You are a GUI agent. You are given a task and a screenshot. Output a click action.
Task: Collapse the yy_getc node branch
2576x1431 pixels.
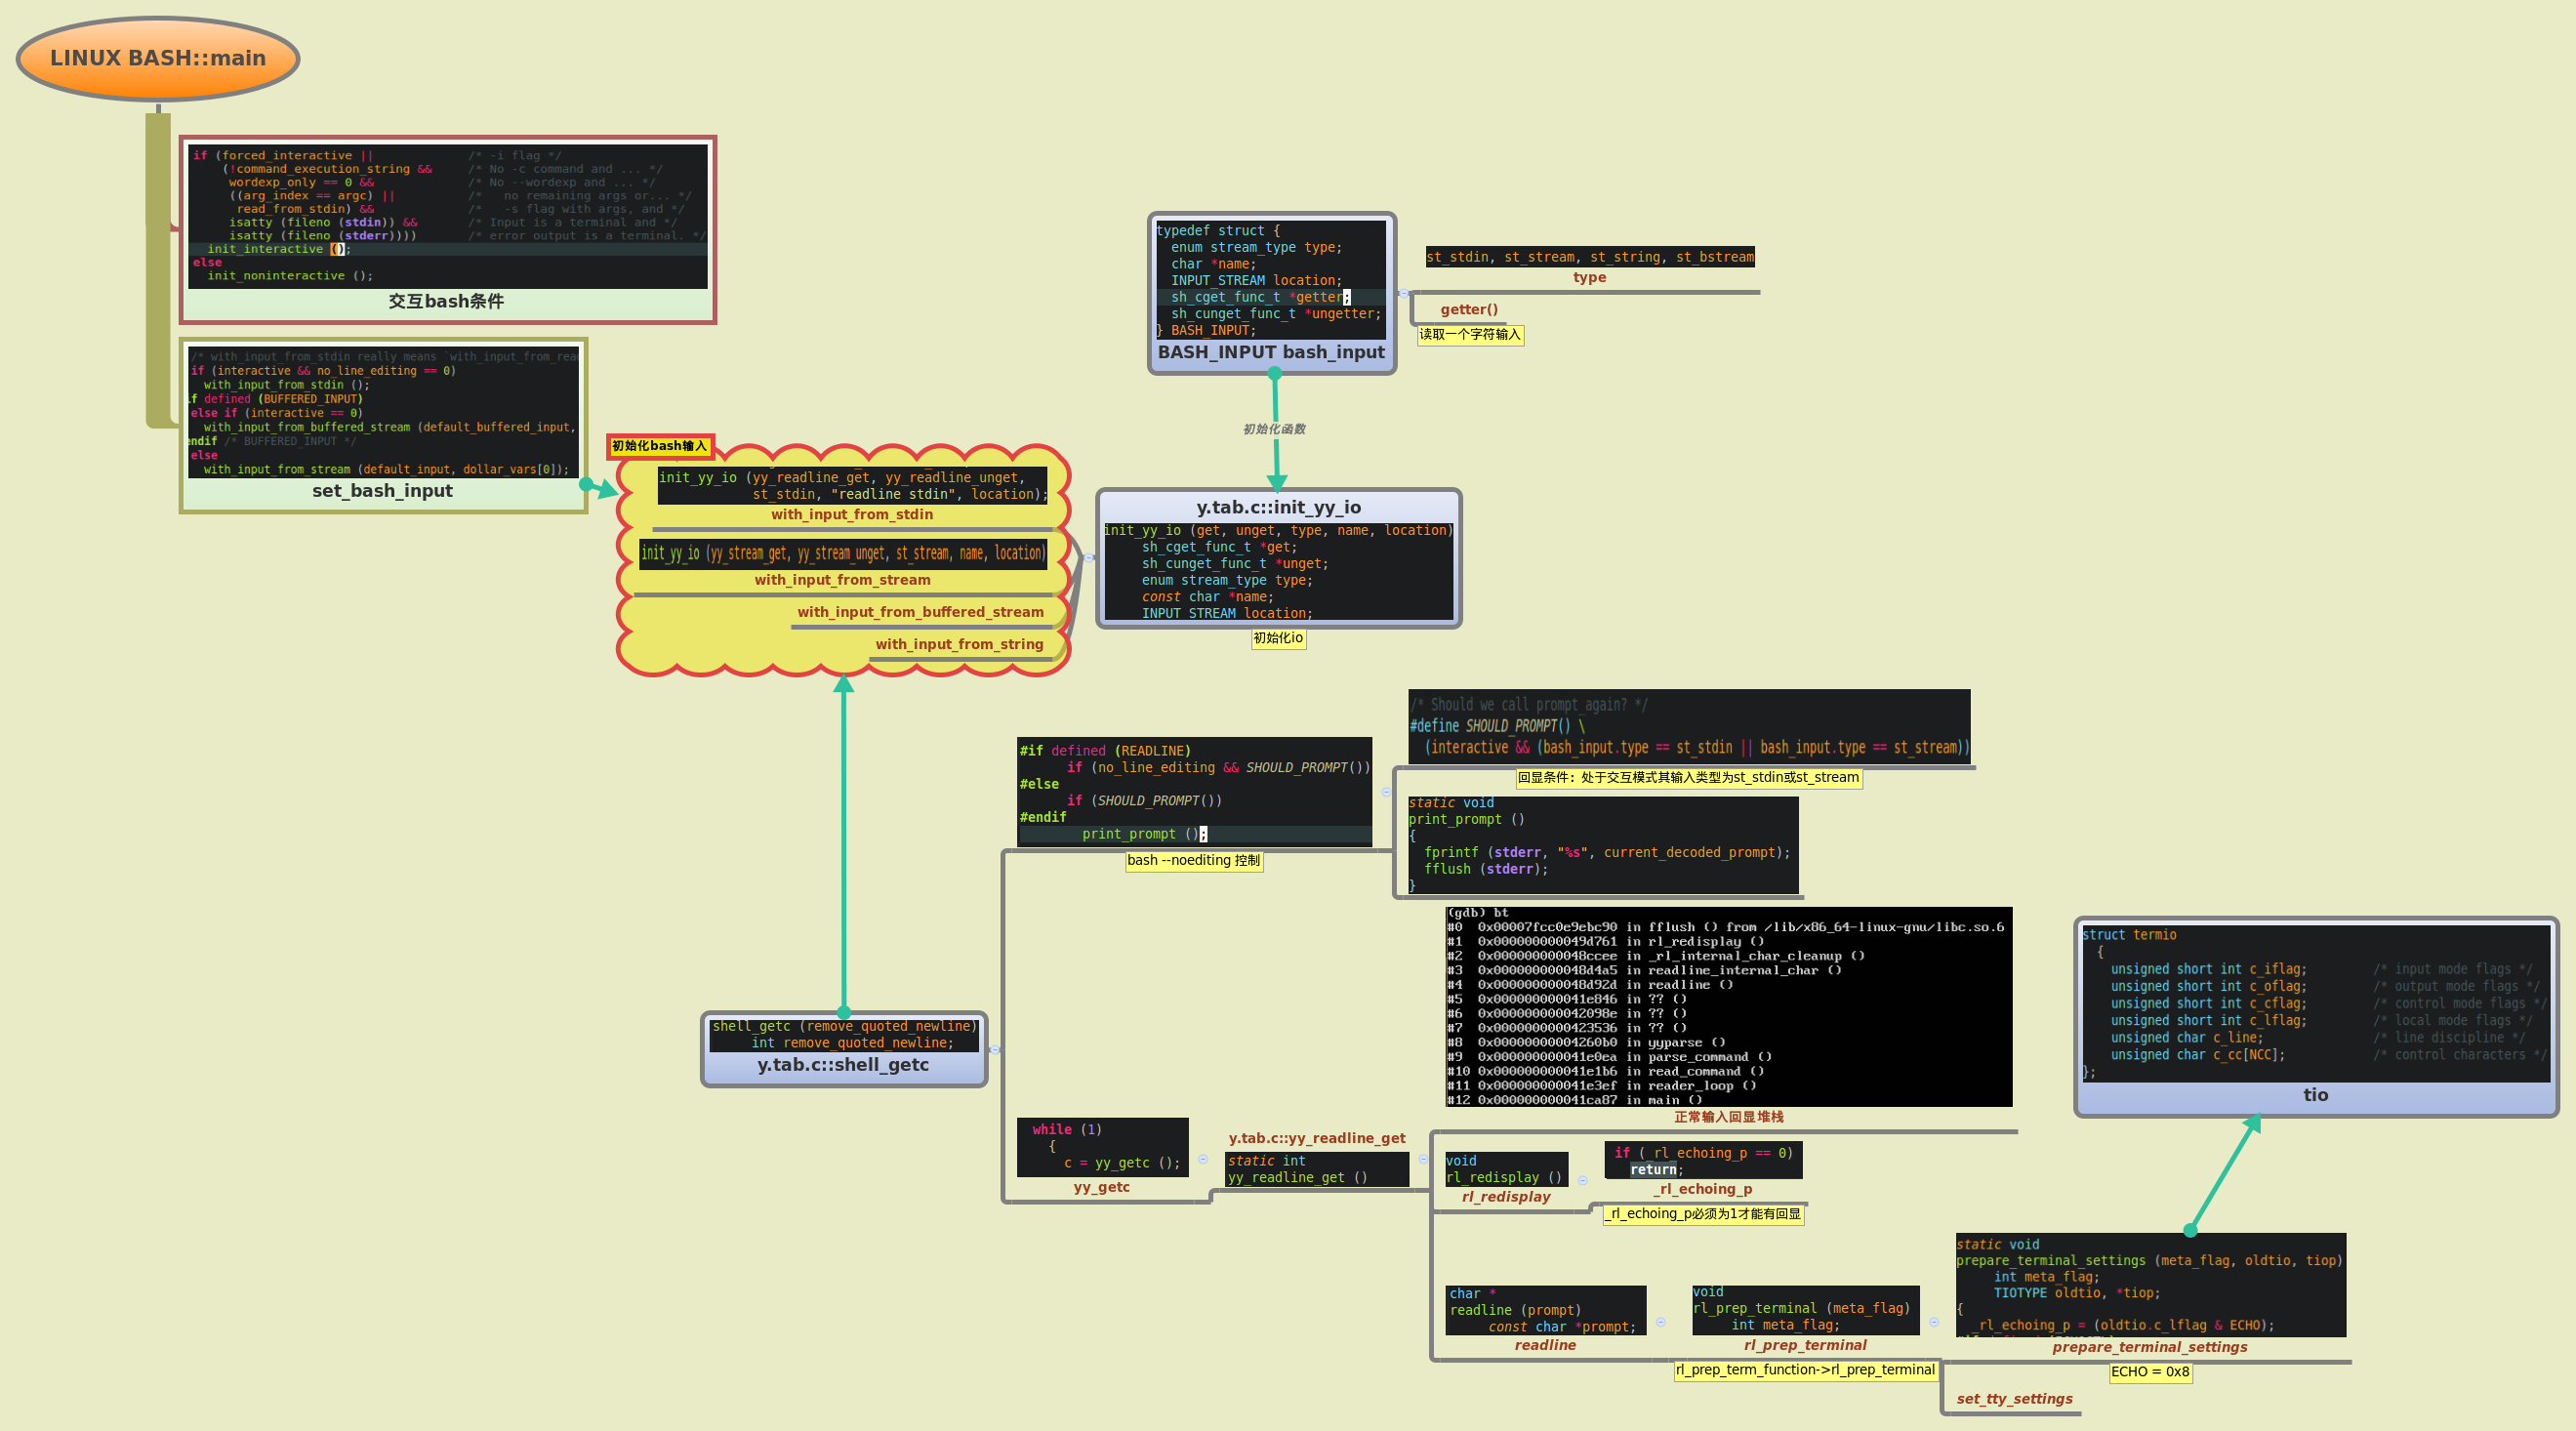(1203, 1160)
